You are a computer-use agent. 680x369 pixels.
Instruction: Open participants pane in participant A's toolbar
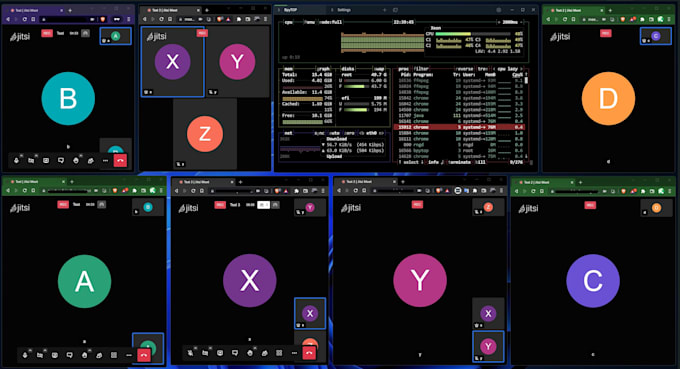point(99,355)
